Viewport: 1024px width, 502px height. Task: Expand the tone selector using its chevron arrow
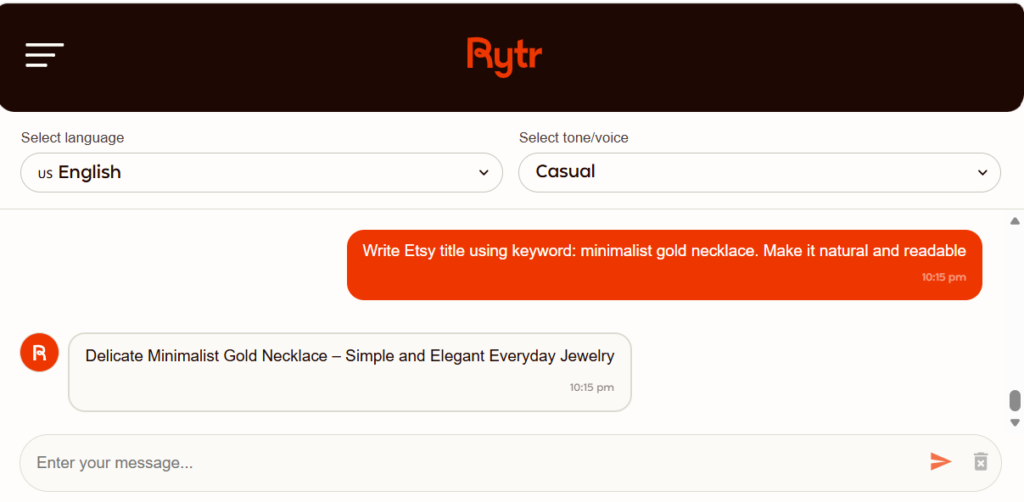click(982, 173)
